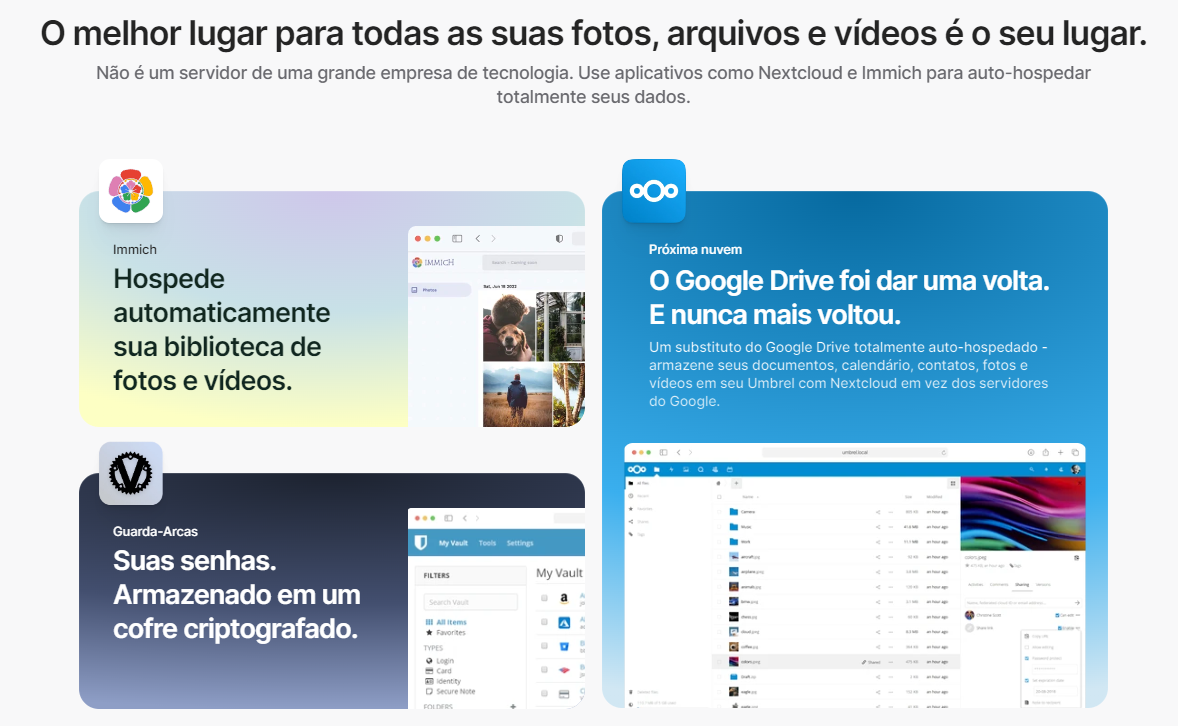Click the Bitwarden shield logo in the vault window

(x=421, y=542)
